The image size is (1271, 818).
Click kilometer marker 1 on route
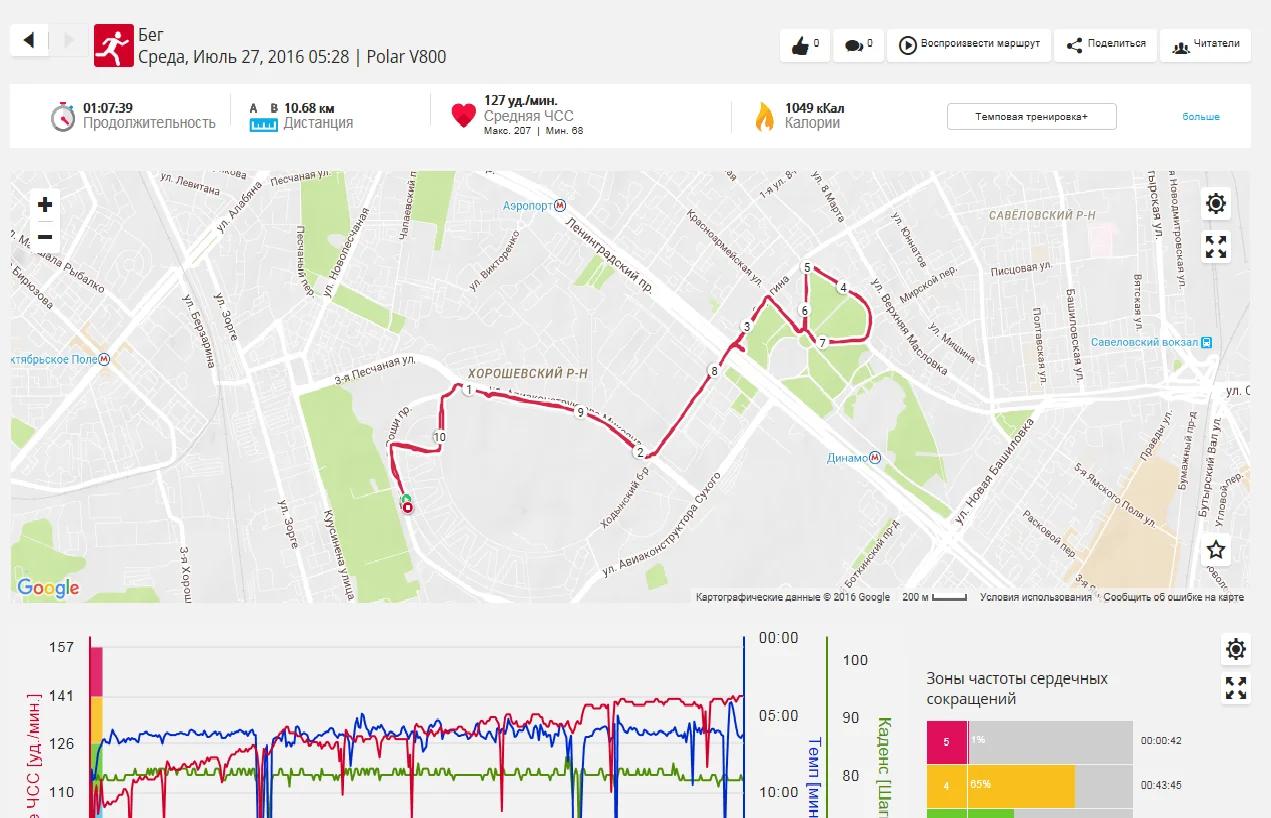coord(468,389)
